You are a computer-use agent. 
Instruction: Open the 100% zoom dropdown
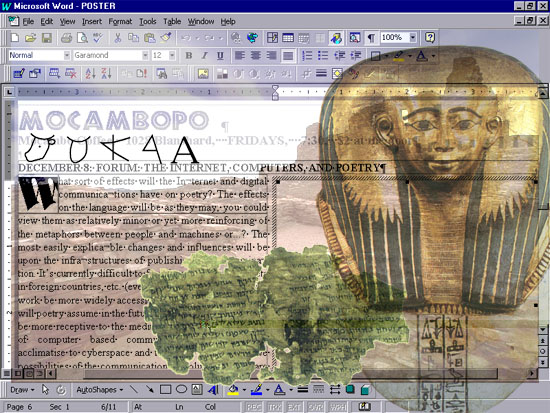413,37
